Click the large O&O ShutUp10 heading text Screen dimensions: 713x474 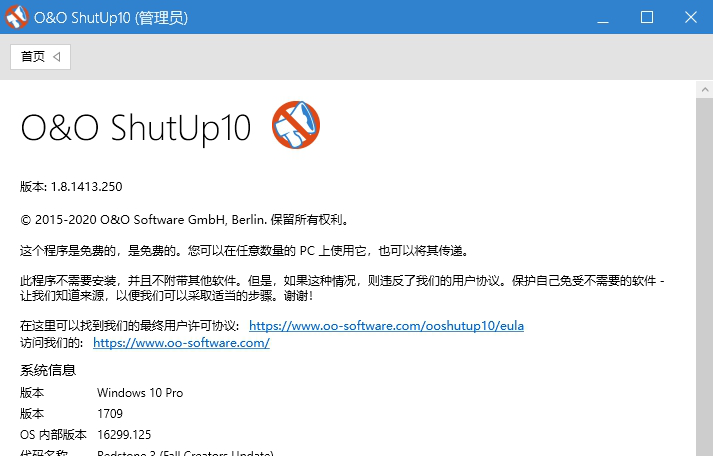click(x=136, y=127)
